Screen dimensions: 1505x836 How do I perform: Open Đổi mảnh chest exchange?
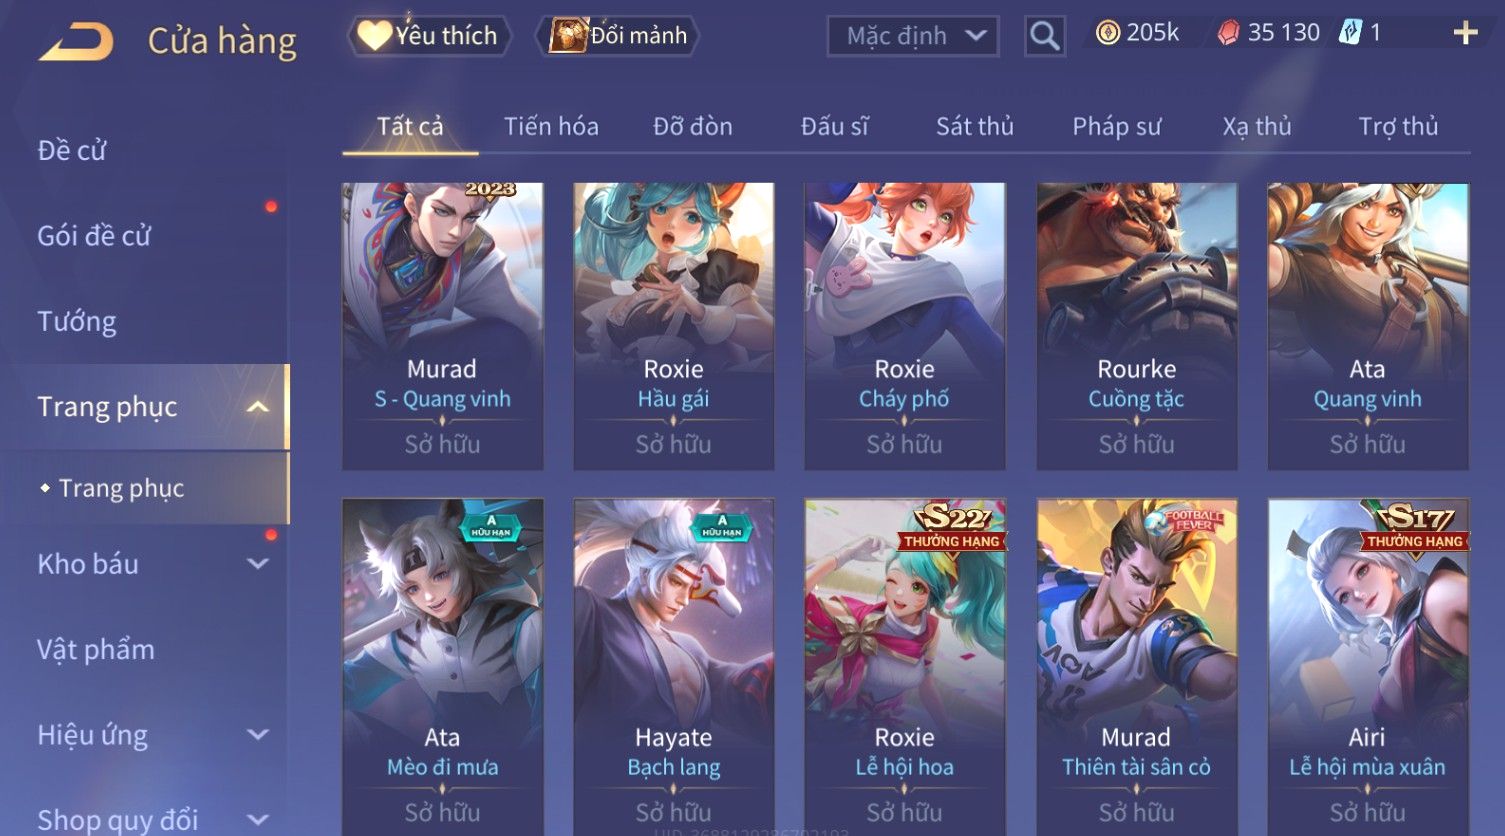pos(618,36)
